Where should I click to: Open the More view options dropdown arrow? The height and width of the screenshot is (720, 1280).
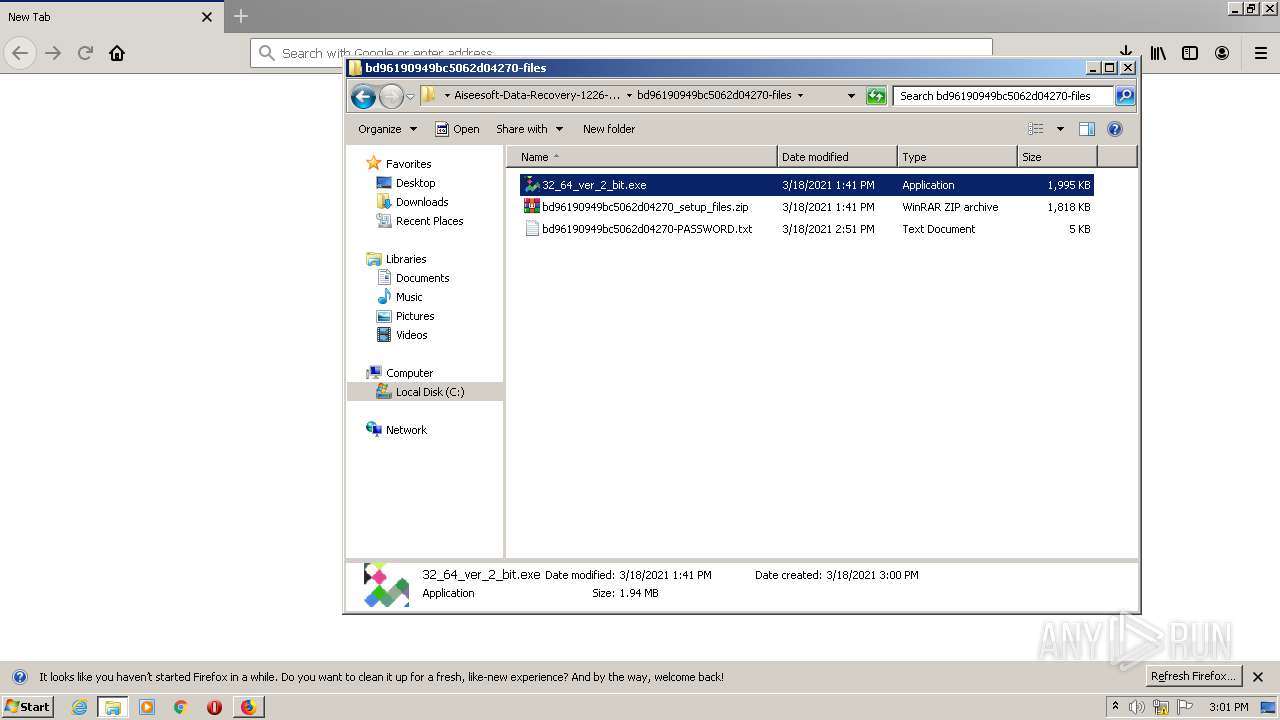coord(1060,129)
